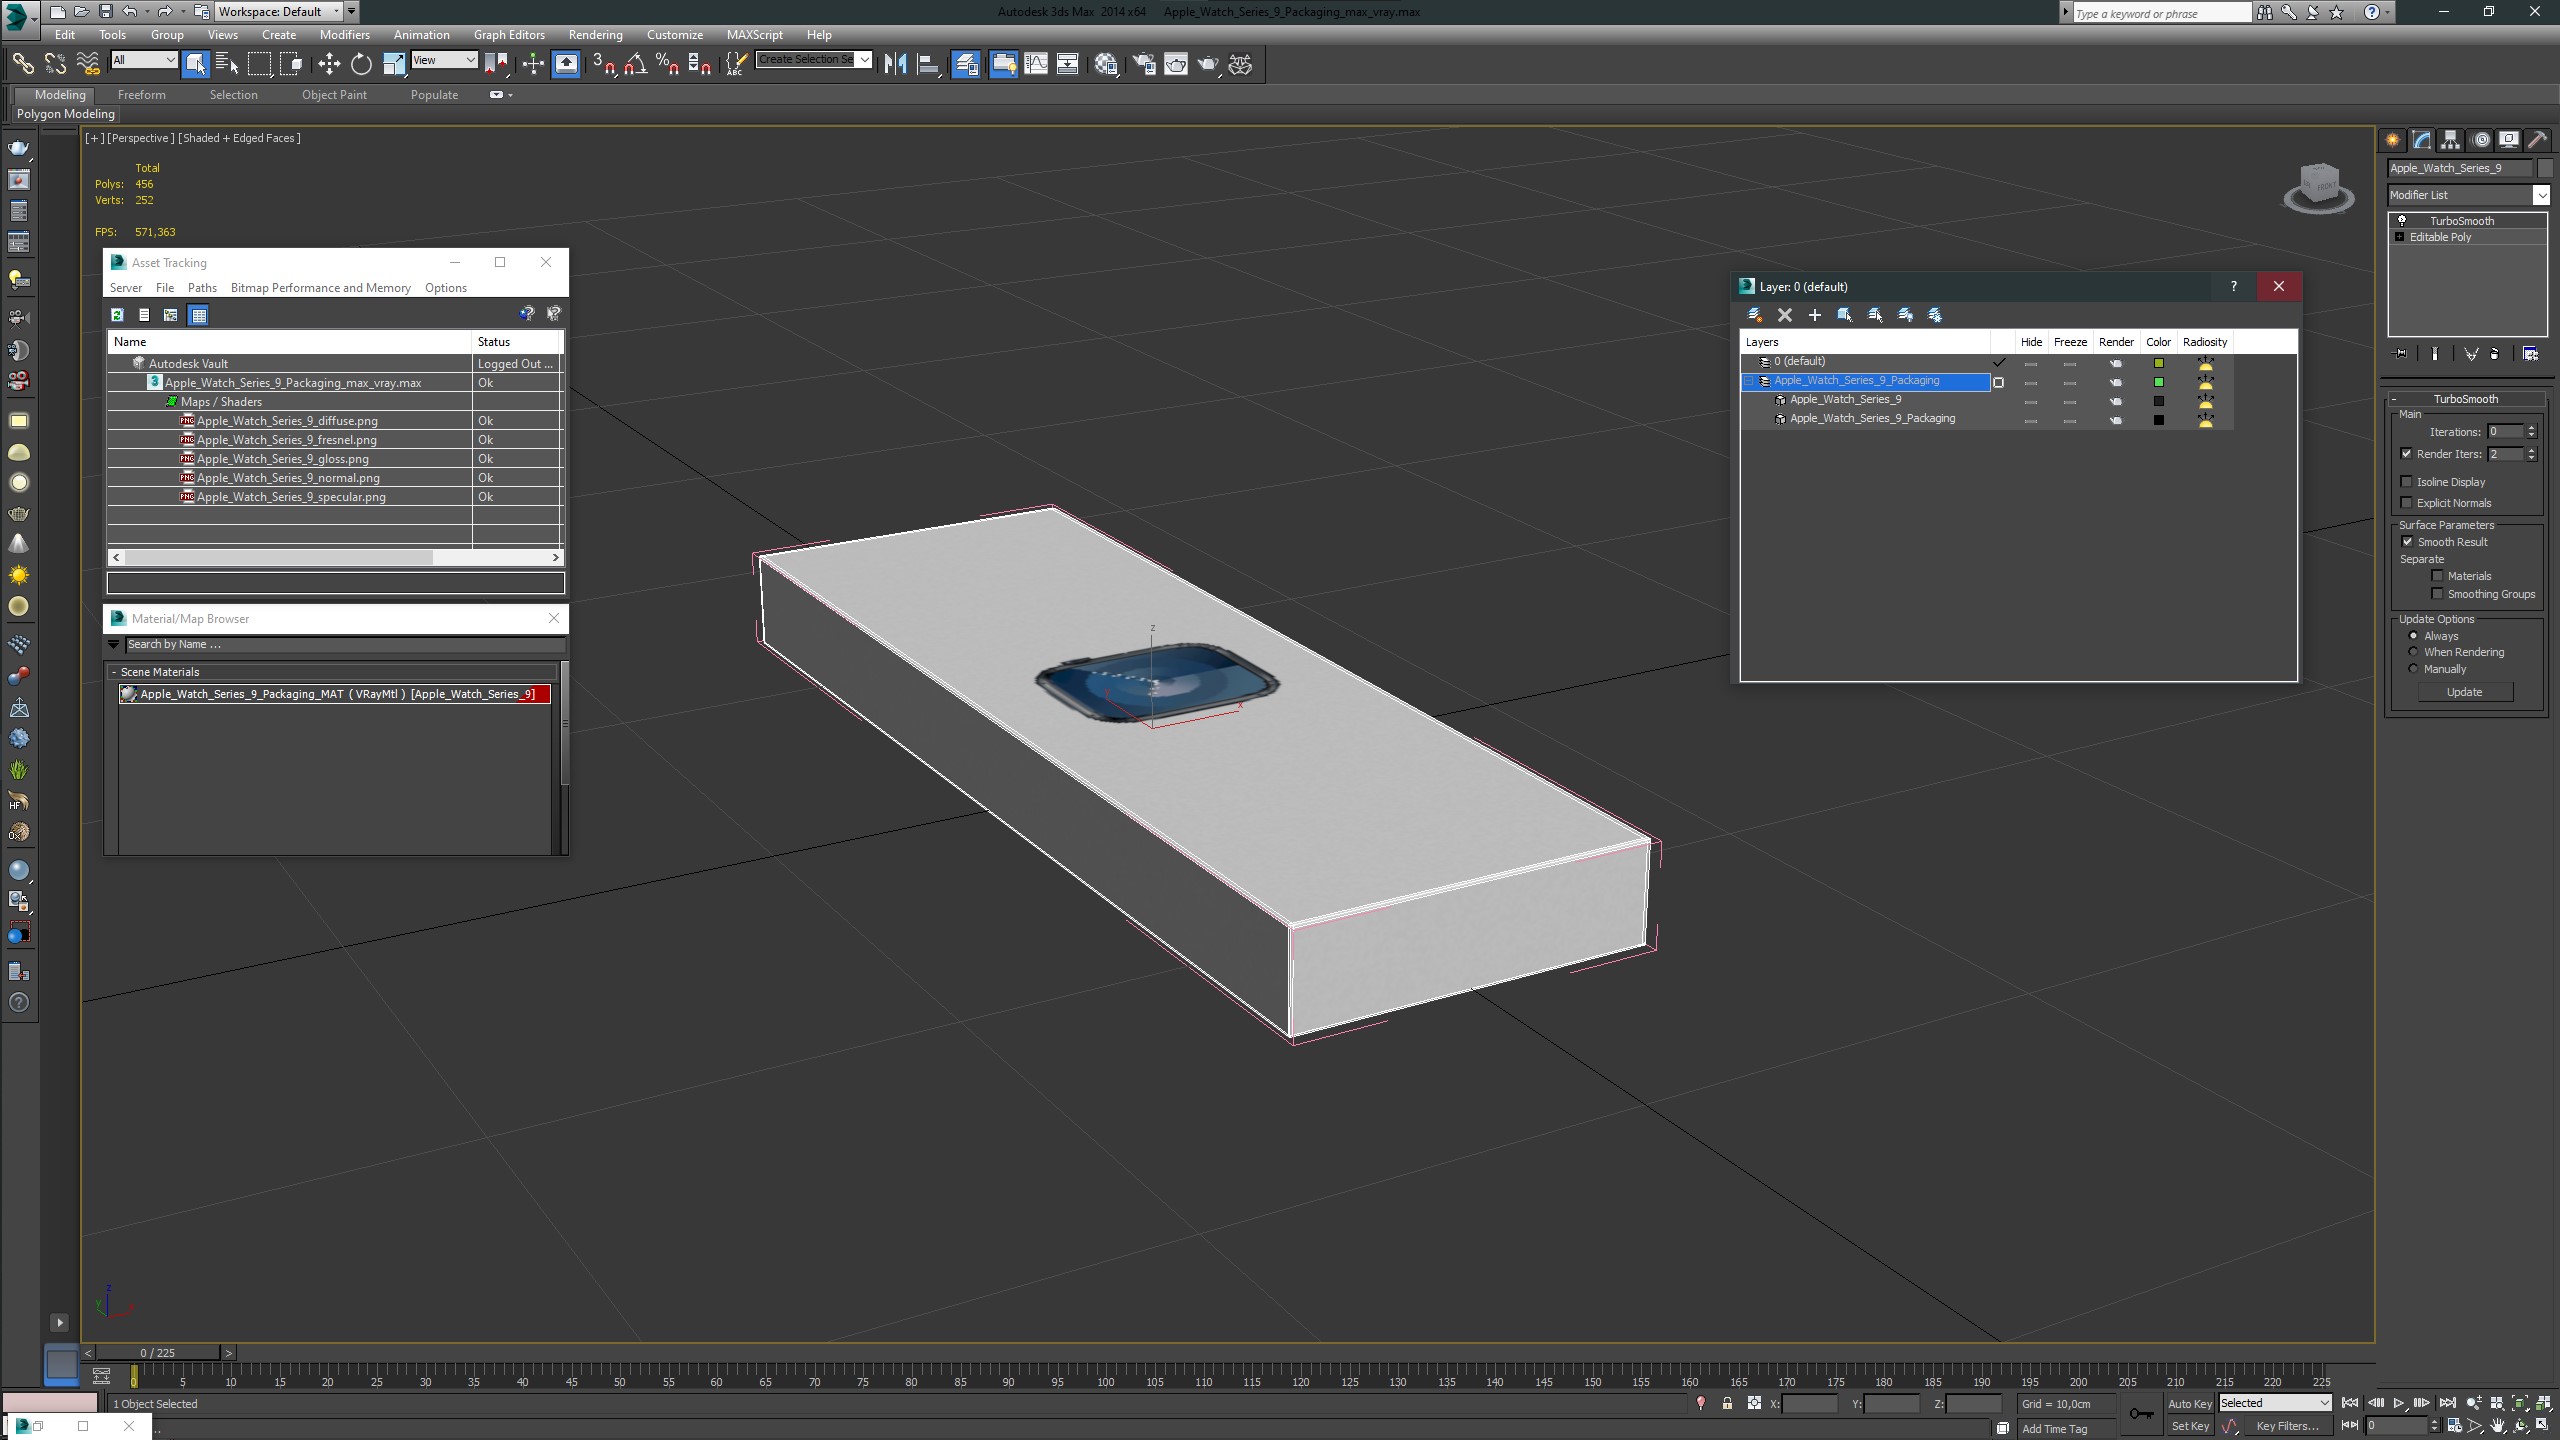
Task: Open the Modifier List dropdown
Action: click(2539, 195)
